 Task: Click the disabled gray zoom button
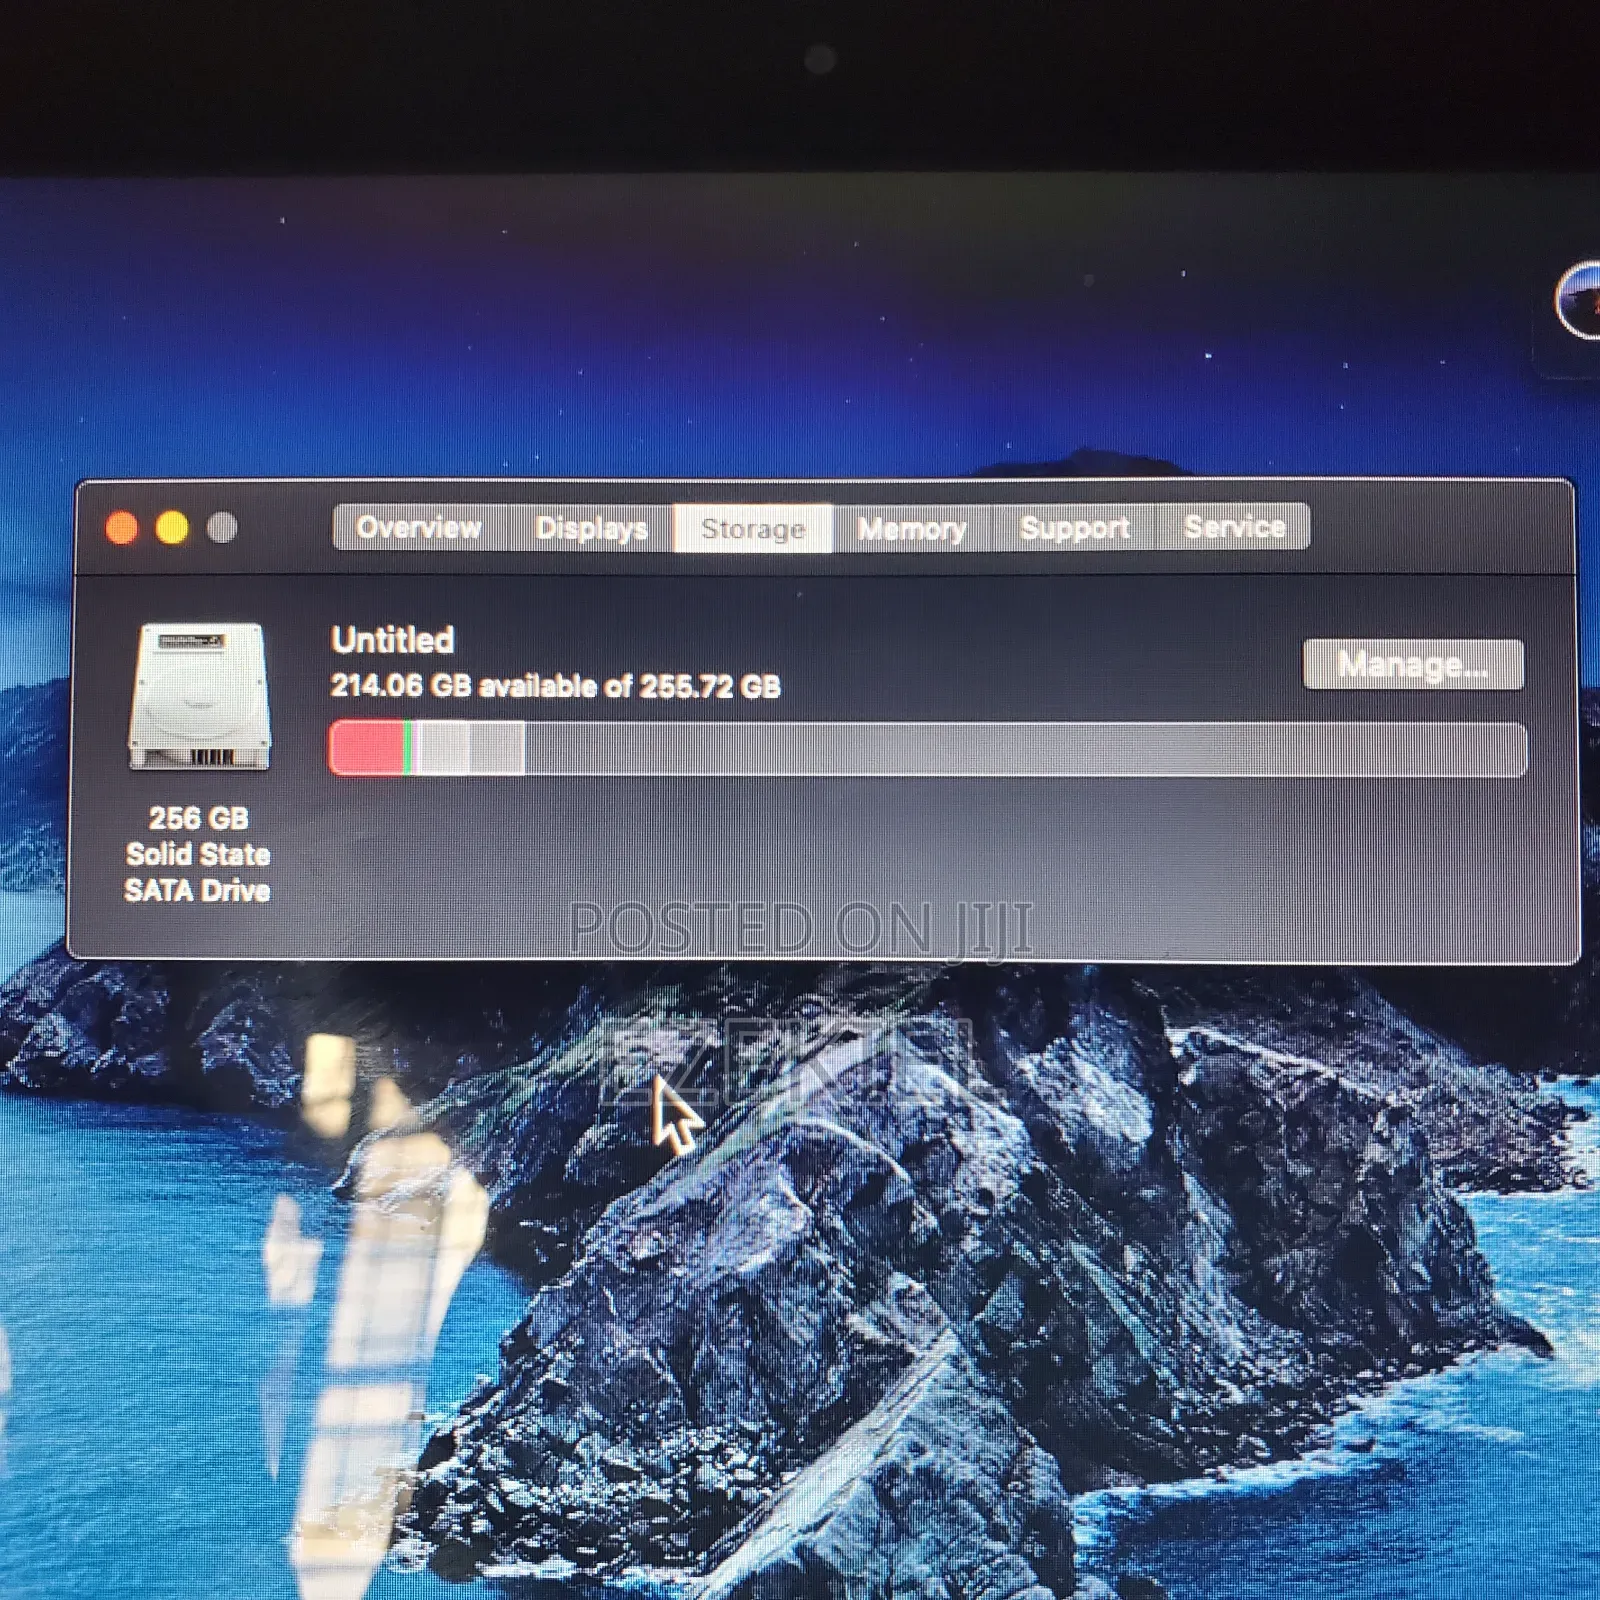222,528
